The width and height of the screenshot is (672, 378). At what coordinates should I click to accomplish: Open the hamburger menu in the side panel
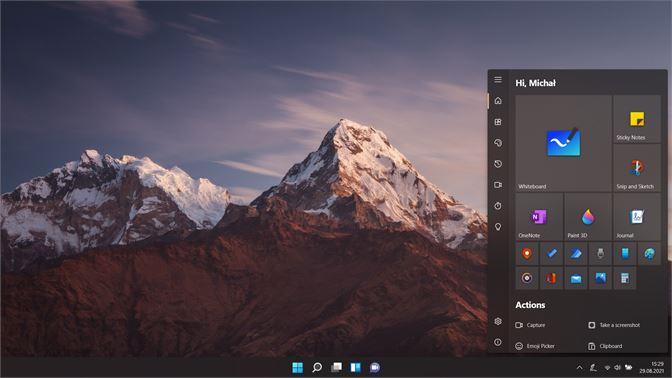click(498, 80)
